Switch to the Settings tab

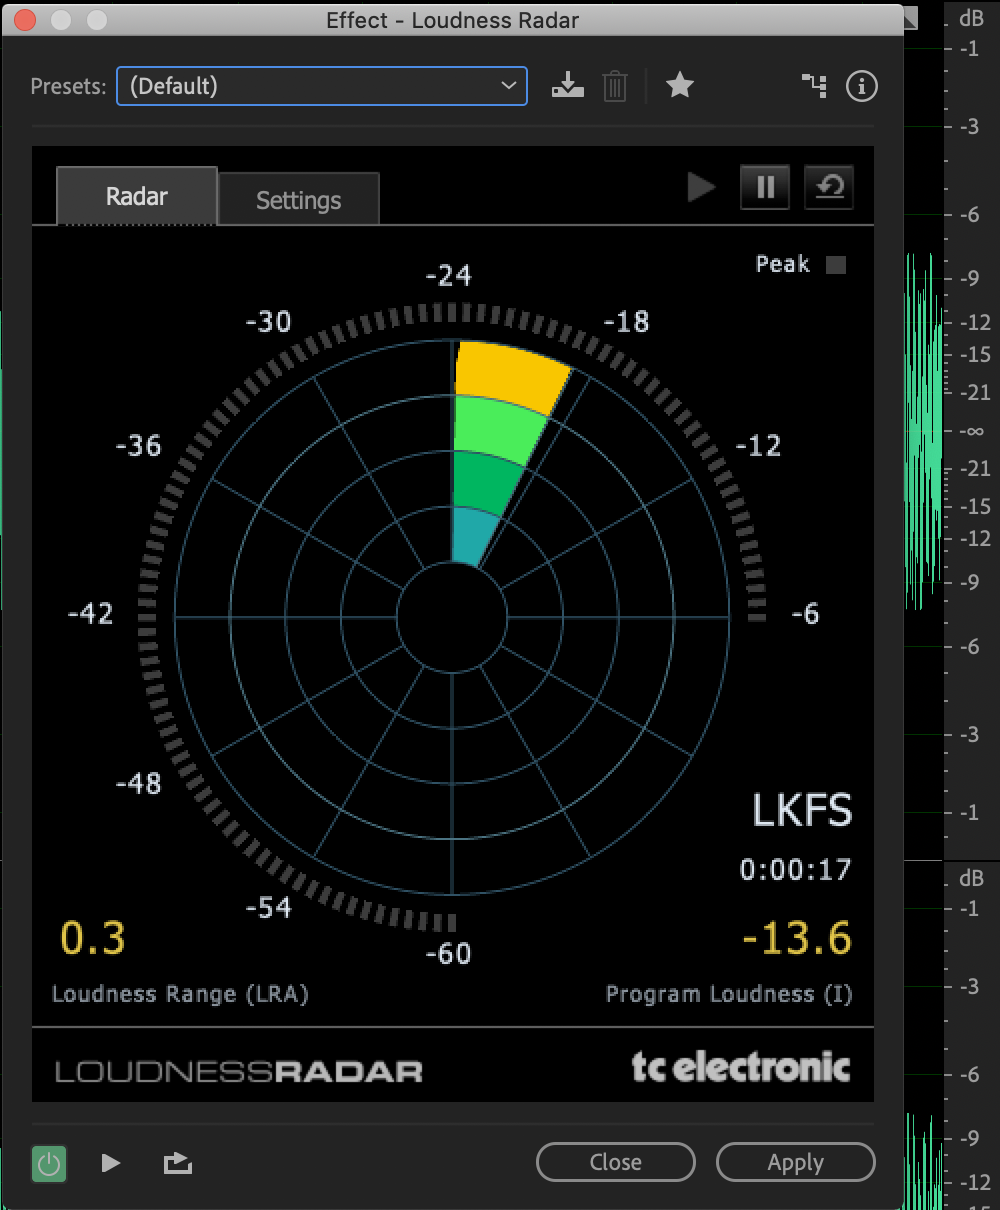[x=299, y=200]
